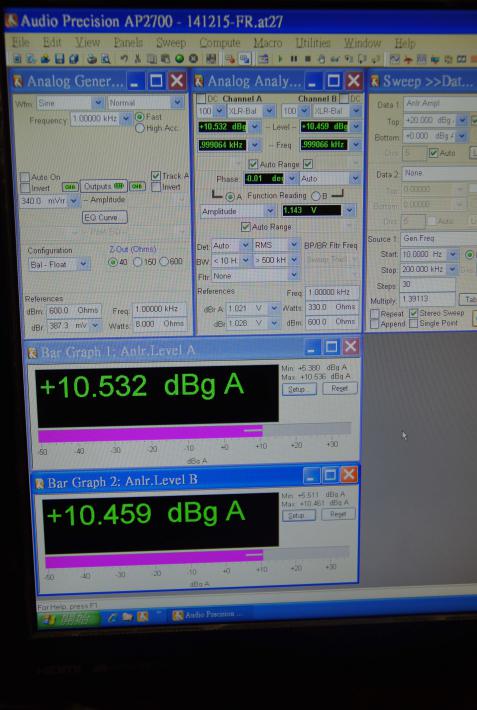Screen dimensions: 477x710
Task: Click the Cut scissors icon
Action: click(x=138, y=59)
